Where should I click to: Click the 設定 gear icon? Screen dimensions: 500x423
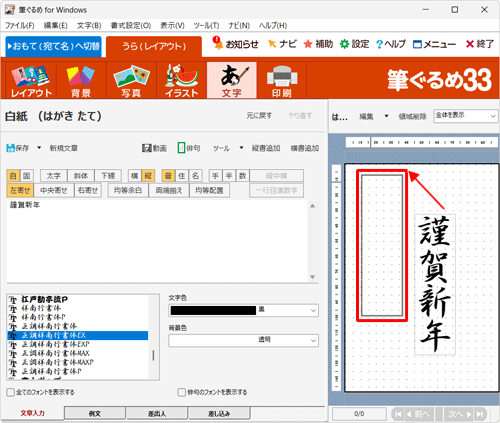tap(344, 44)
